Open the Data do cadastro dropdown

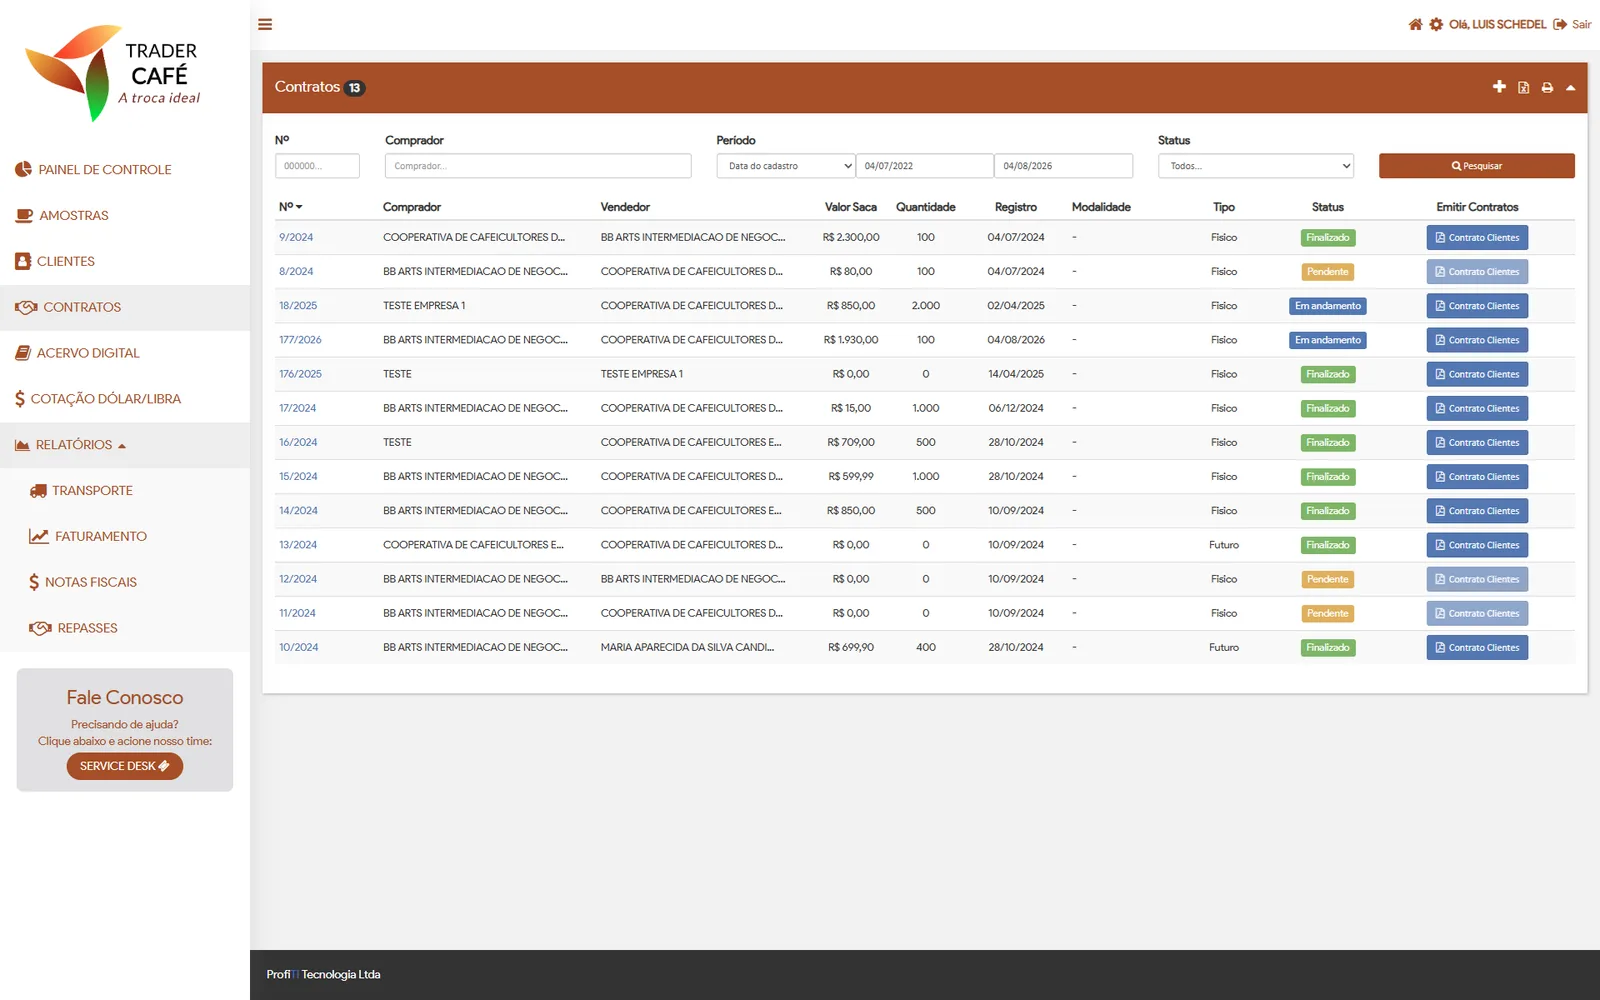coord(786,166)
